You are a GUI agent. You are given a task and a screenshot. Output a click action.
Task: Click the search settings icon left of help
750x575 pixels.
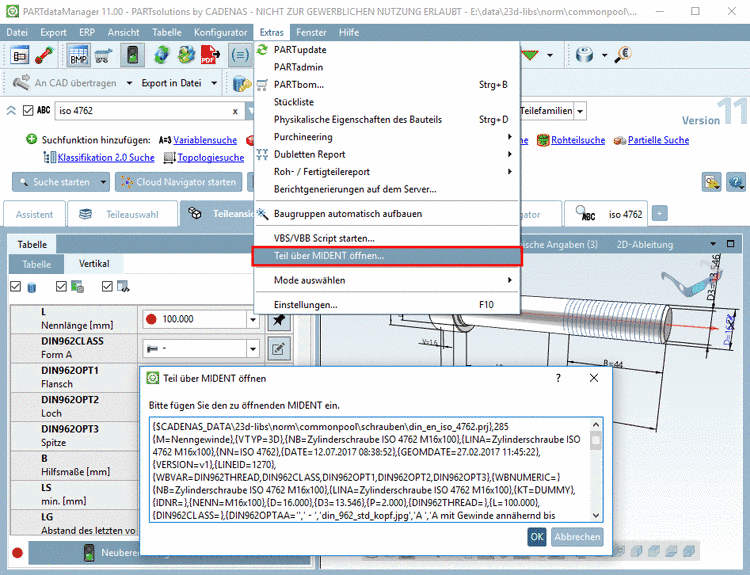click(x=711, y=182)
